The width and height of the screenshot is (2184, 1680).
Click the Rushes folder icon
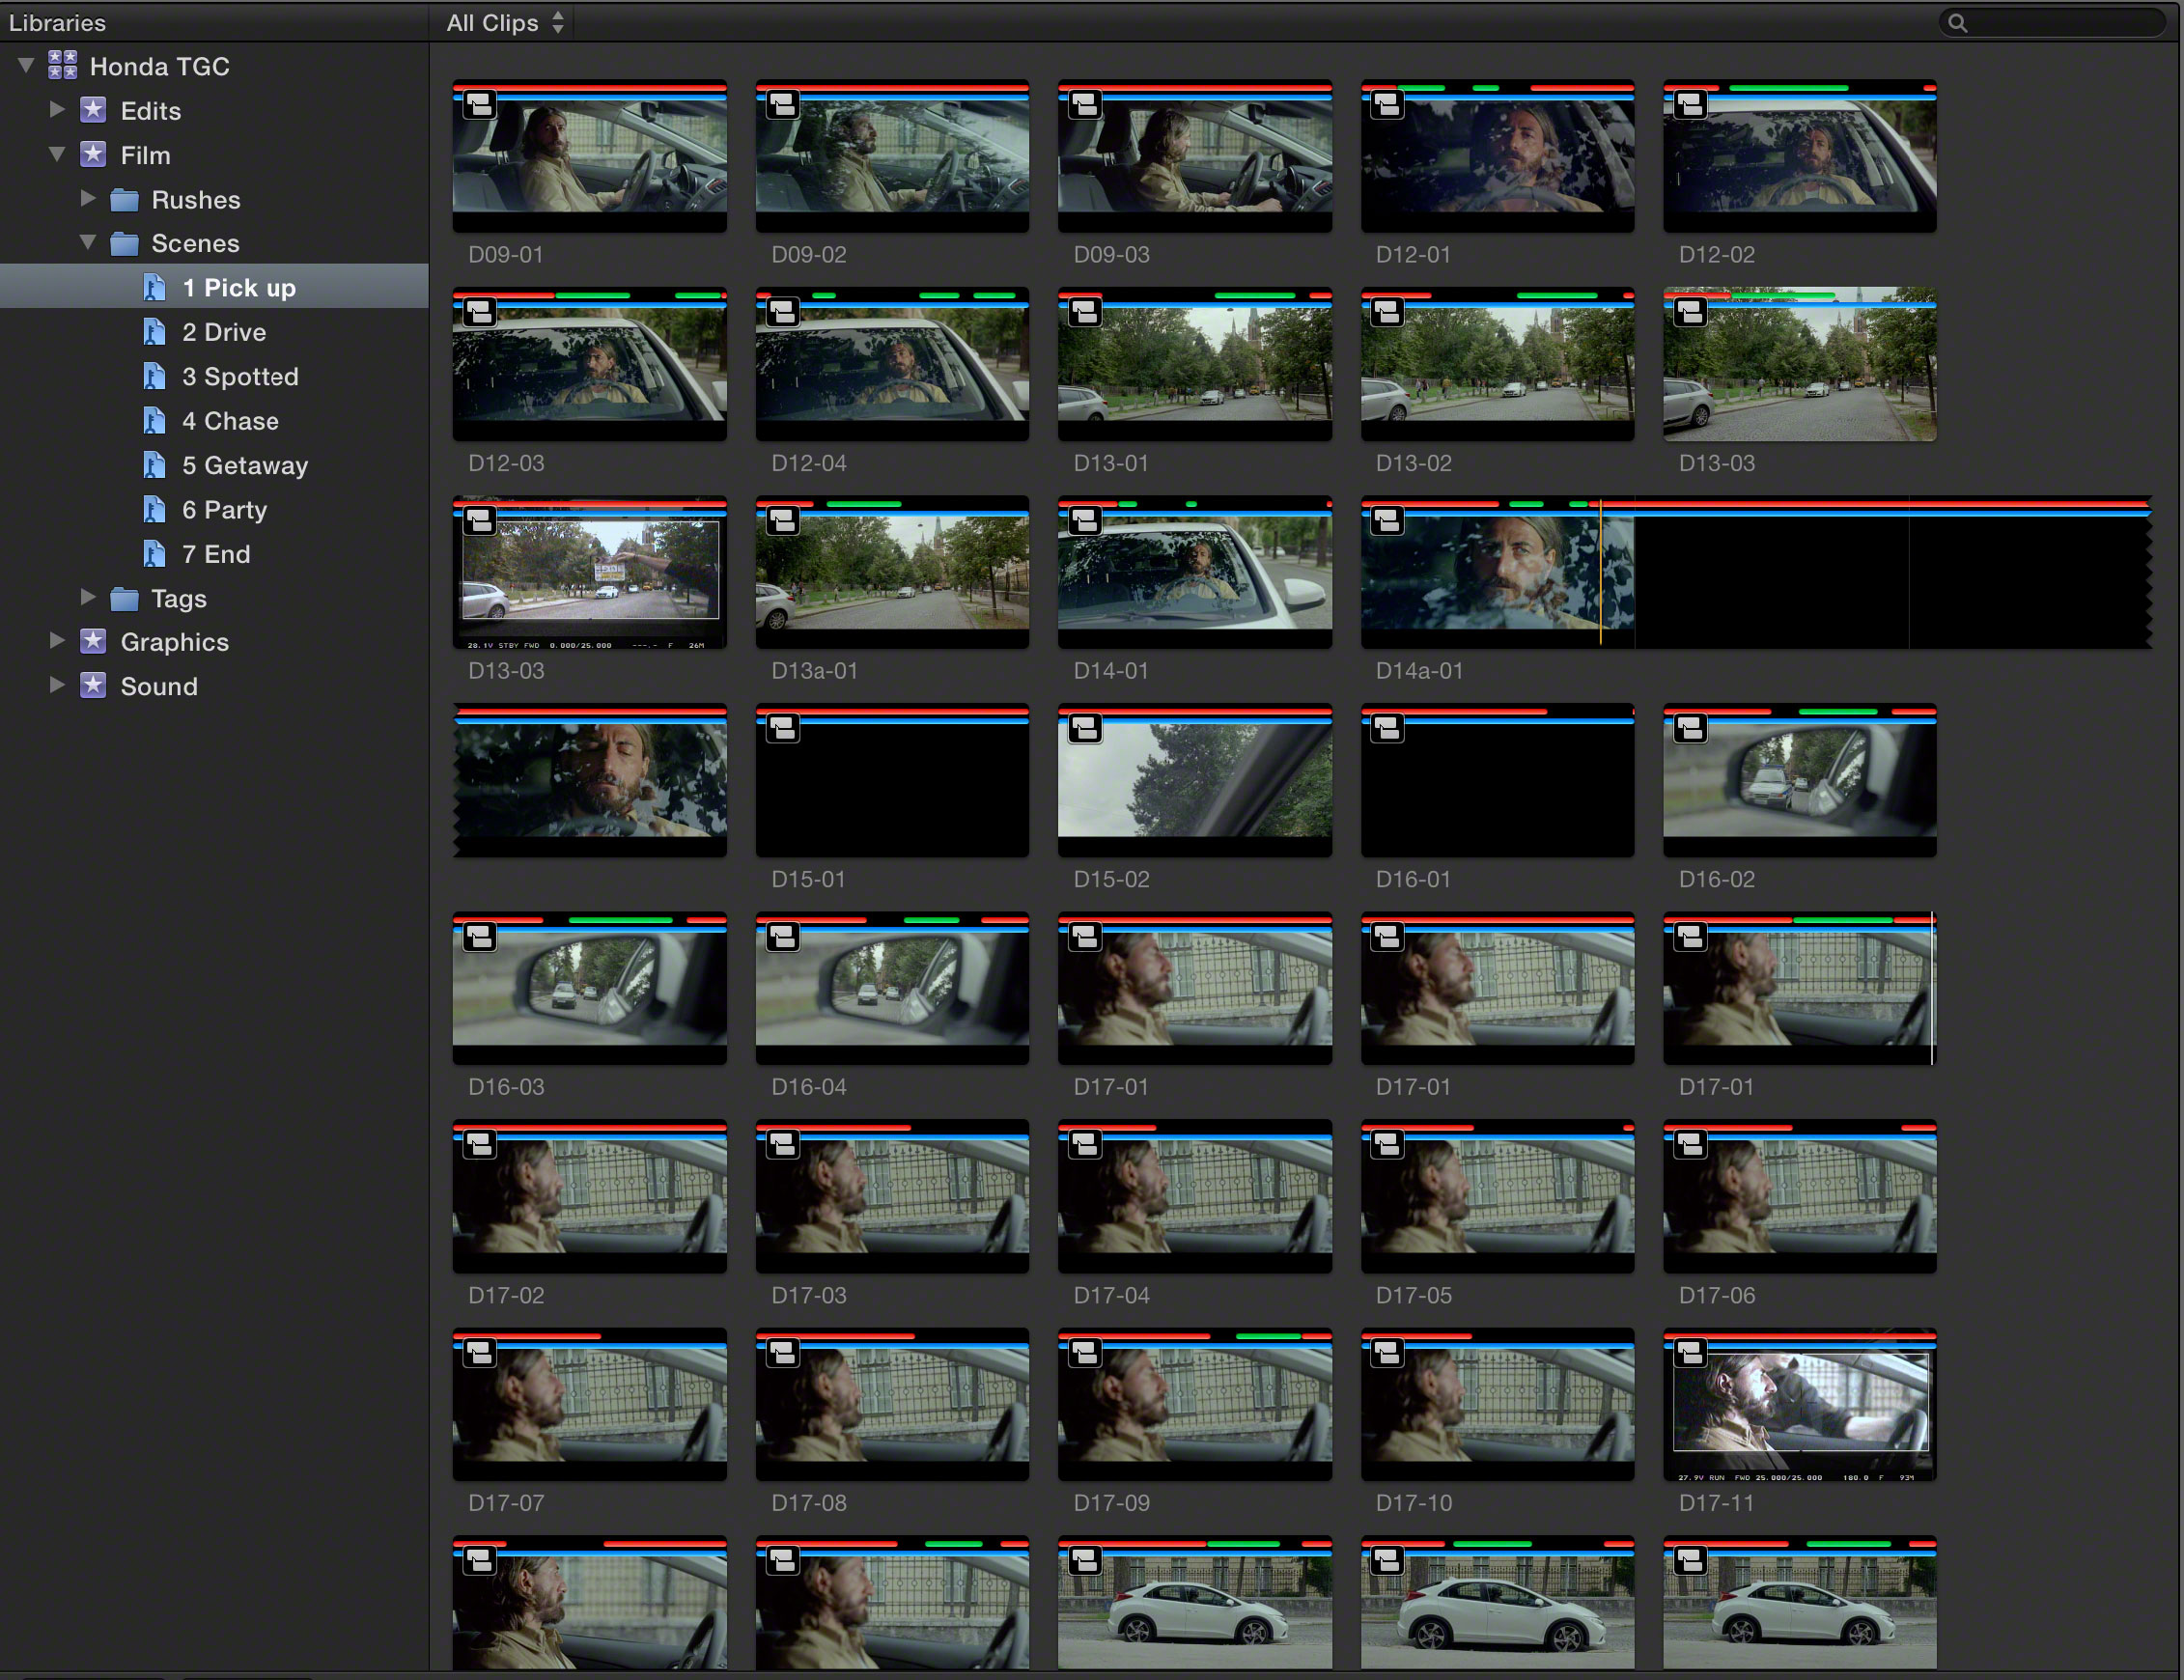coord(124,200)
